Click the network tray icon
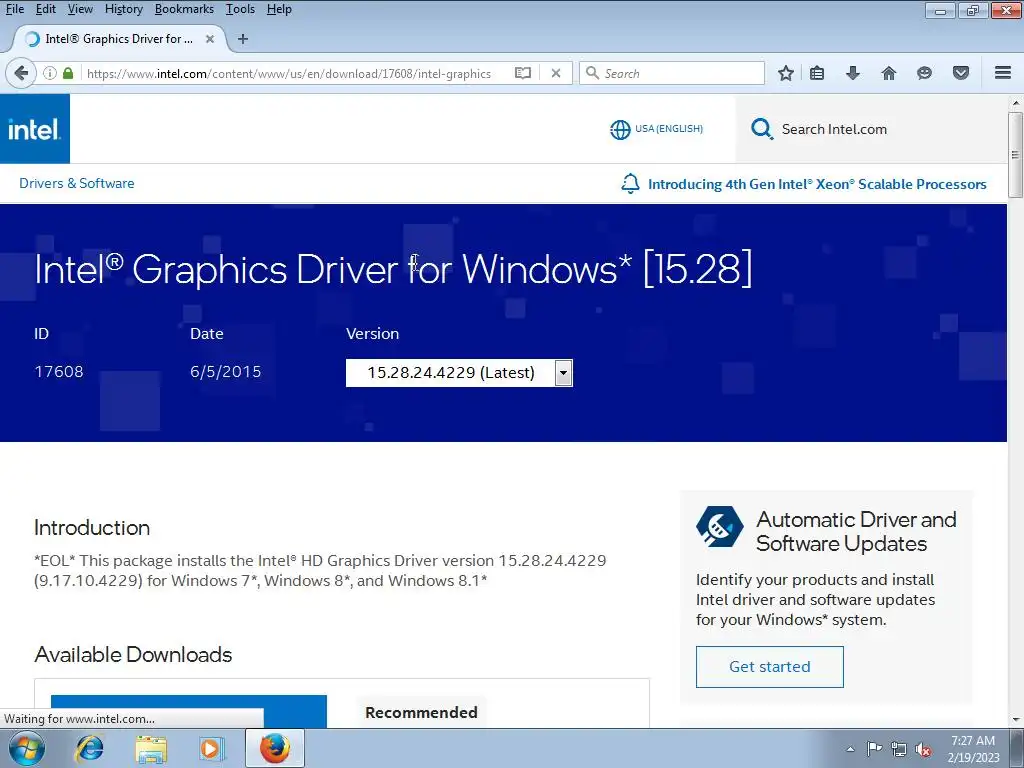Screen dimensions: 1024x768 [x=899, y=749]
